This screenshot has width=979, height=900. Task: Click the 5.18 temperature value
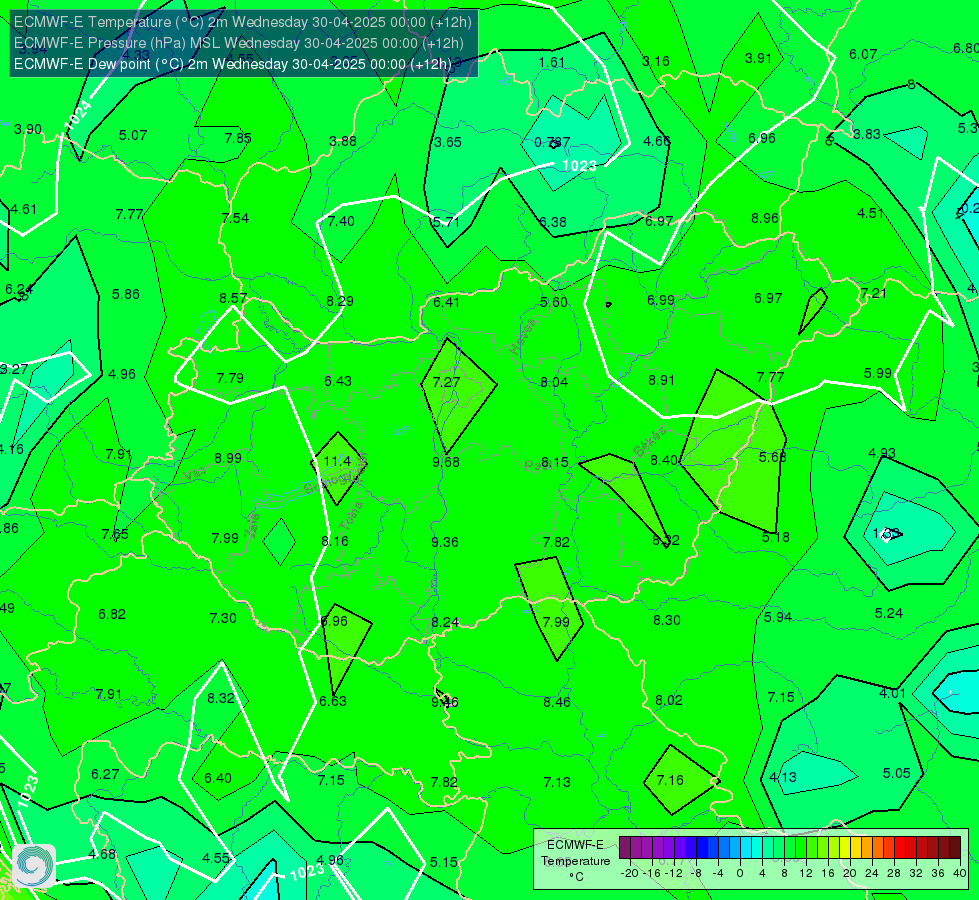(x=775, y=537)
